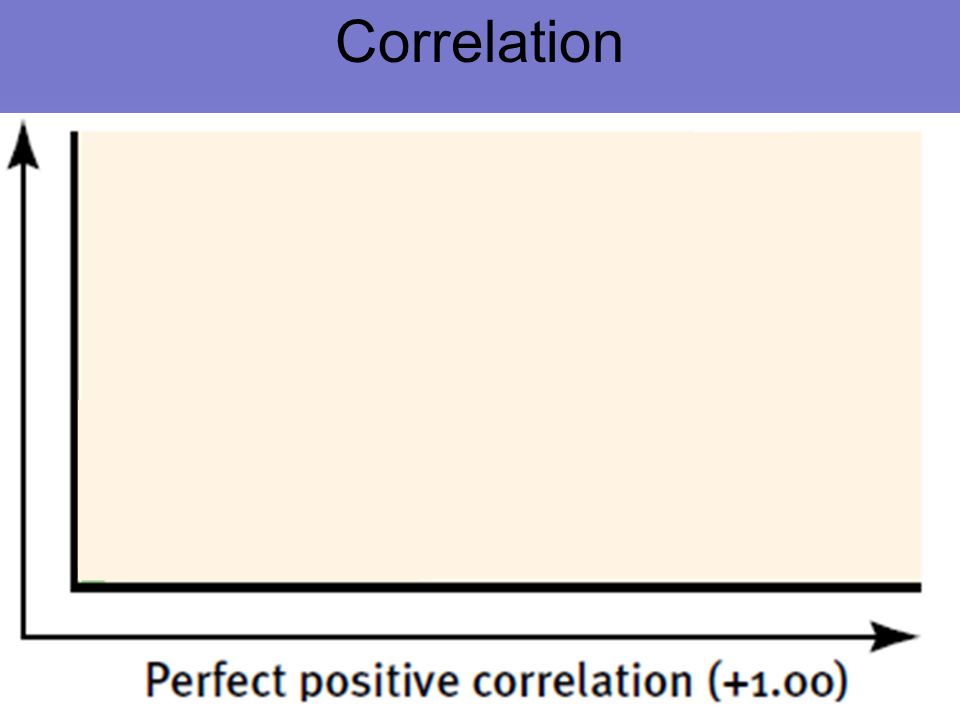Click the rightward arrowhead of the horizontal axis
Screen dimensions: 960x720
(x=894, y=637)
